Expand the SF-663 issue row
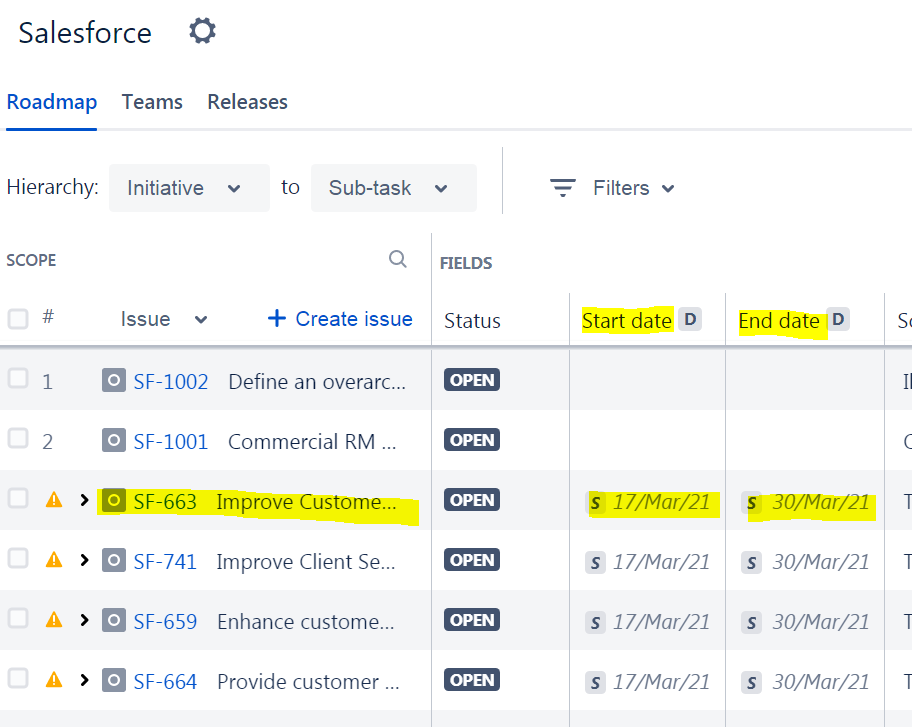912x727 pixels. (x=84, y=500)
